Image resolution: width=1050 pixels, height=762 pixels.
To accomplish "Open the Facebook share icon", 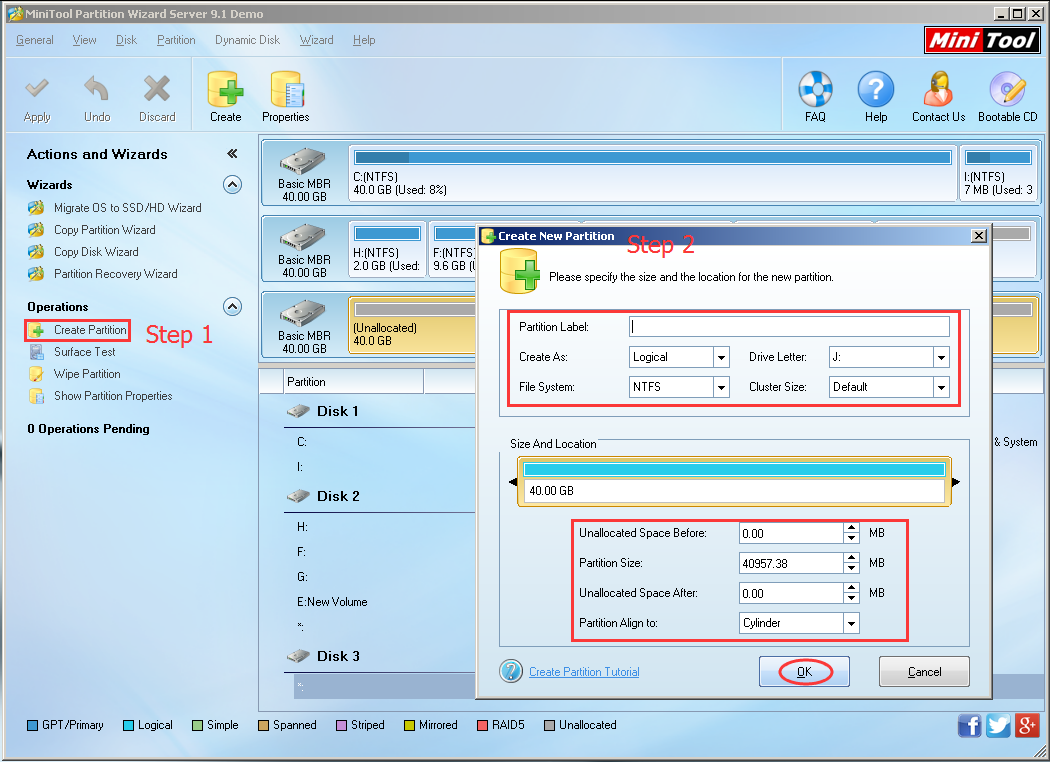I will (x=969, y=725).
